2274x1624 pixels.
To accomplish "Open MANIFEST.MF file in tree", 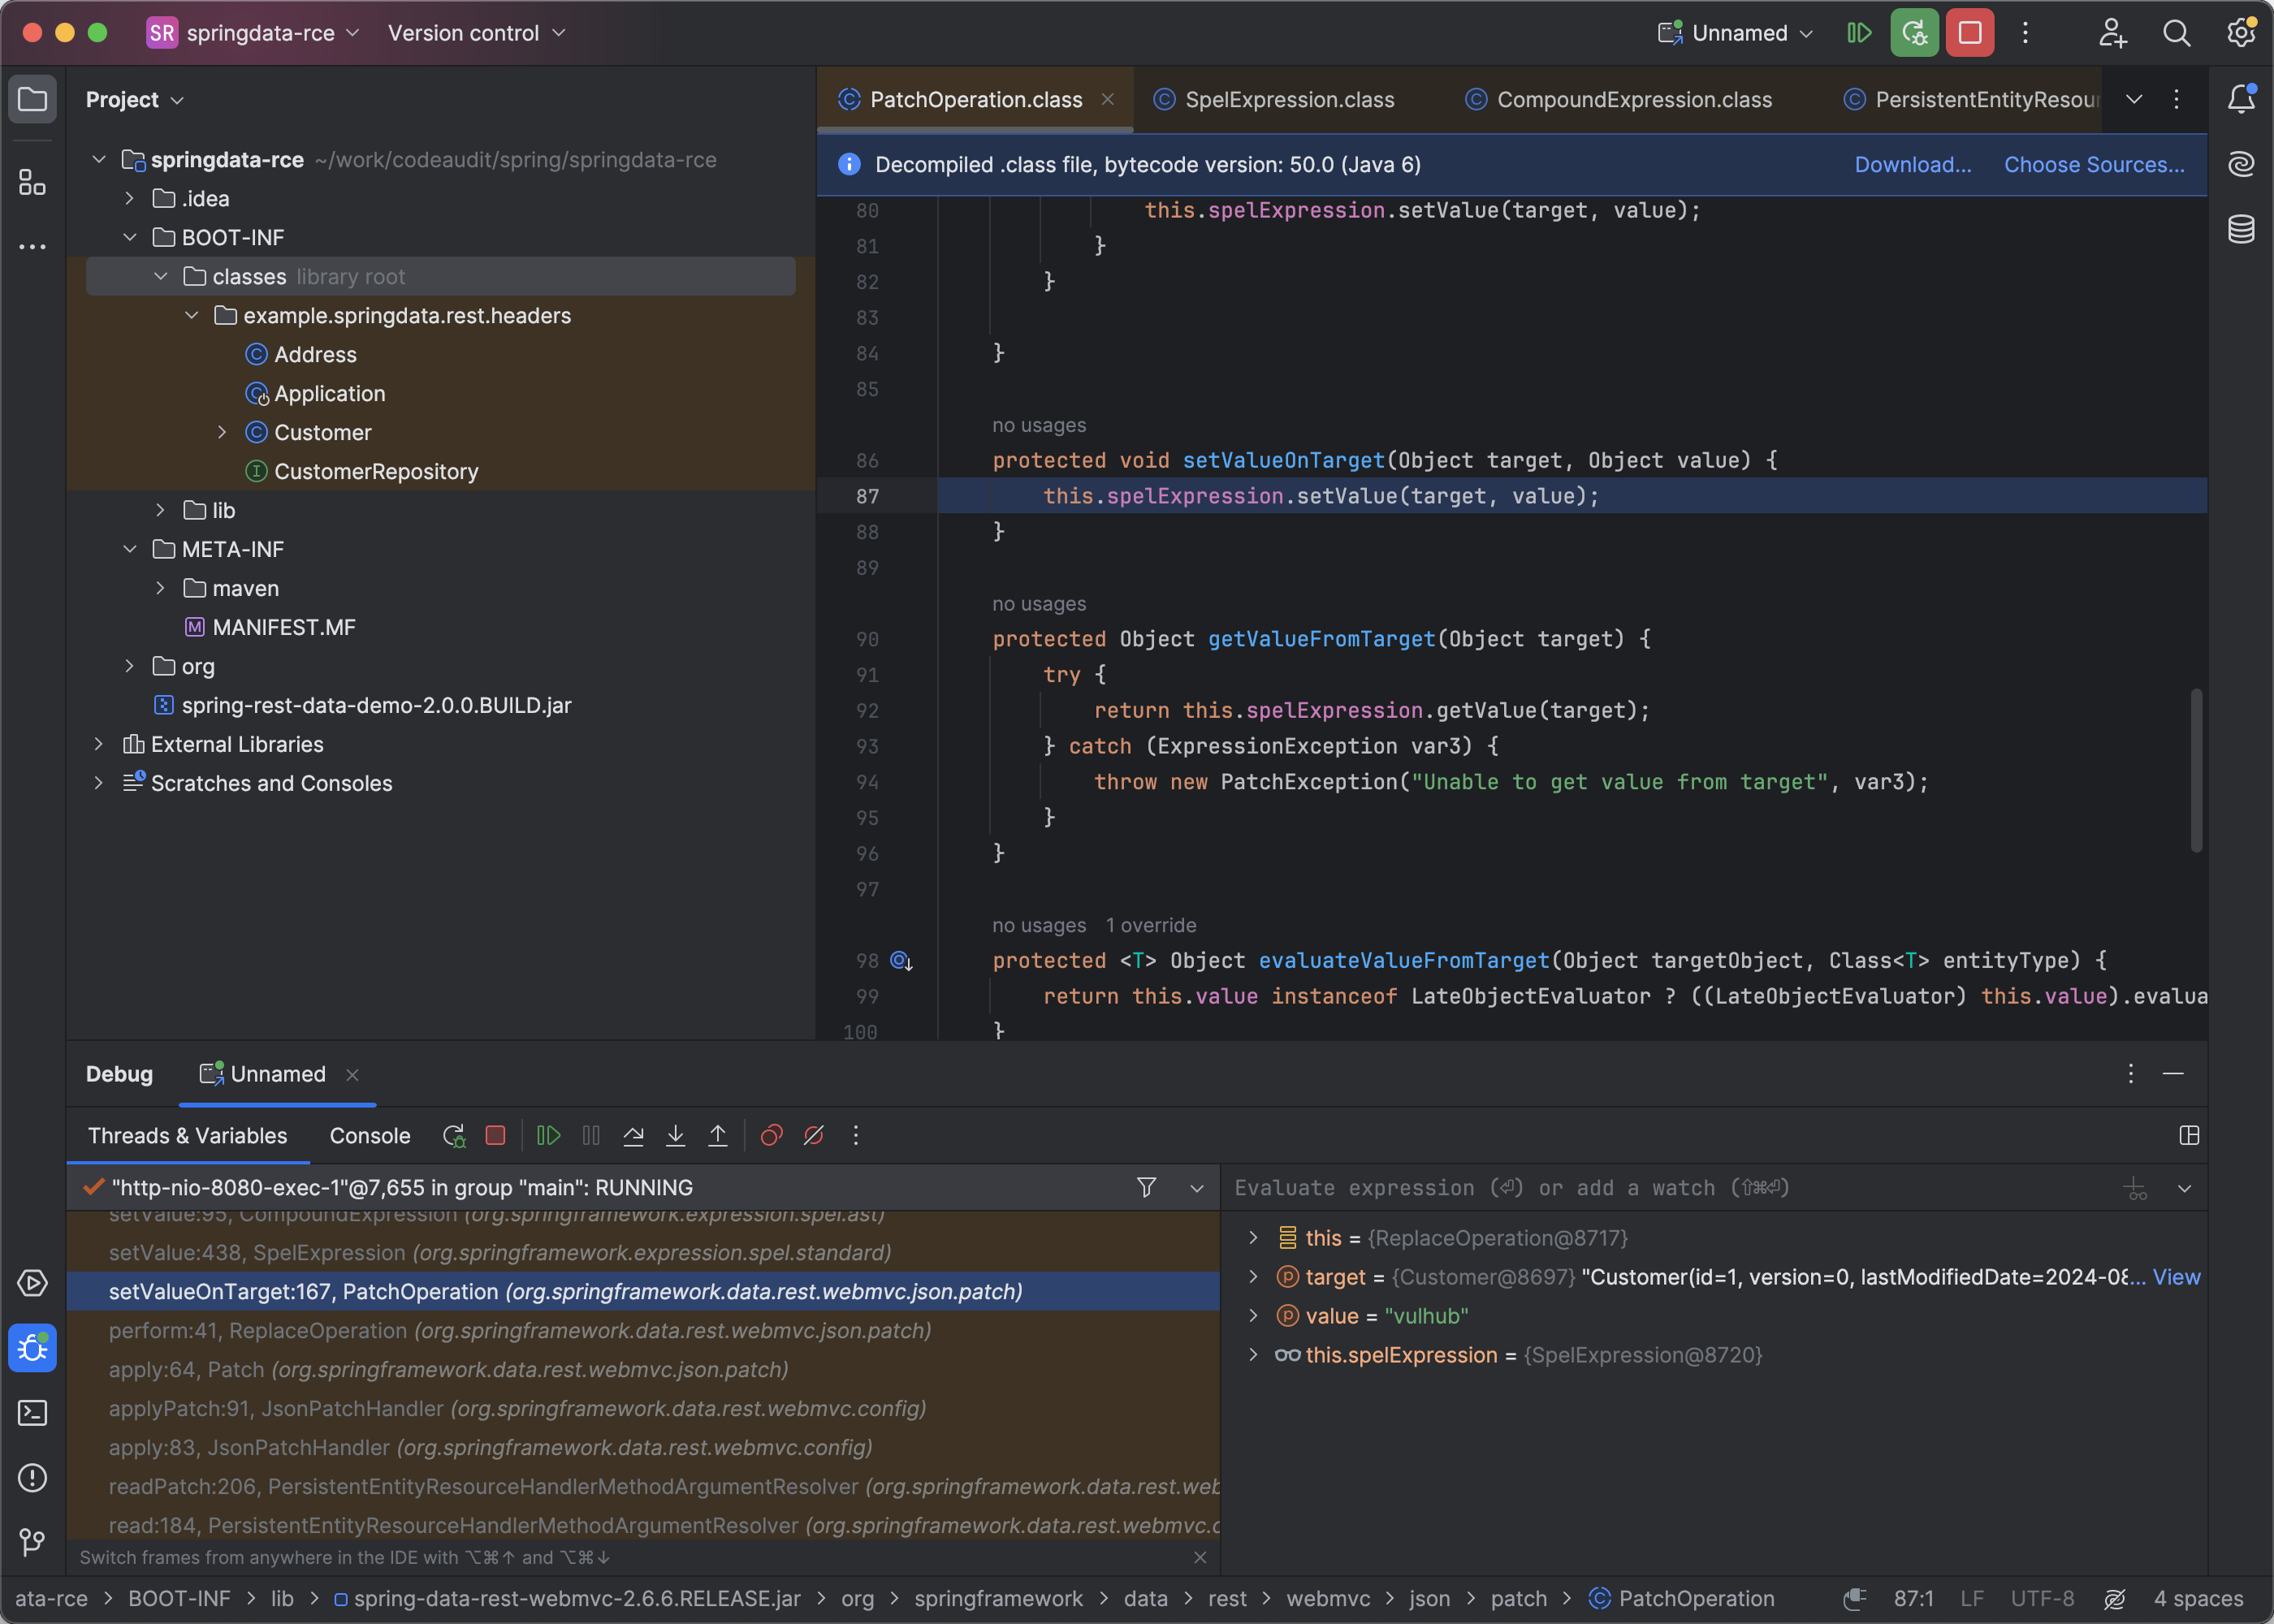I will [283, 627].
